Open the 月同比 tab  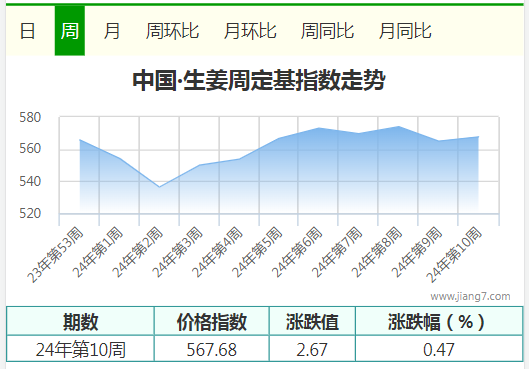click(x=405, y=31)
